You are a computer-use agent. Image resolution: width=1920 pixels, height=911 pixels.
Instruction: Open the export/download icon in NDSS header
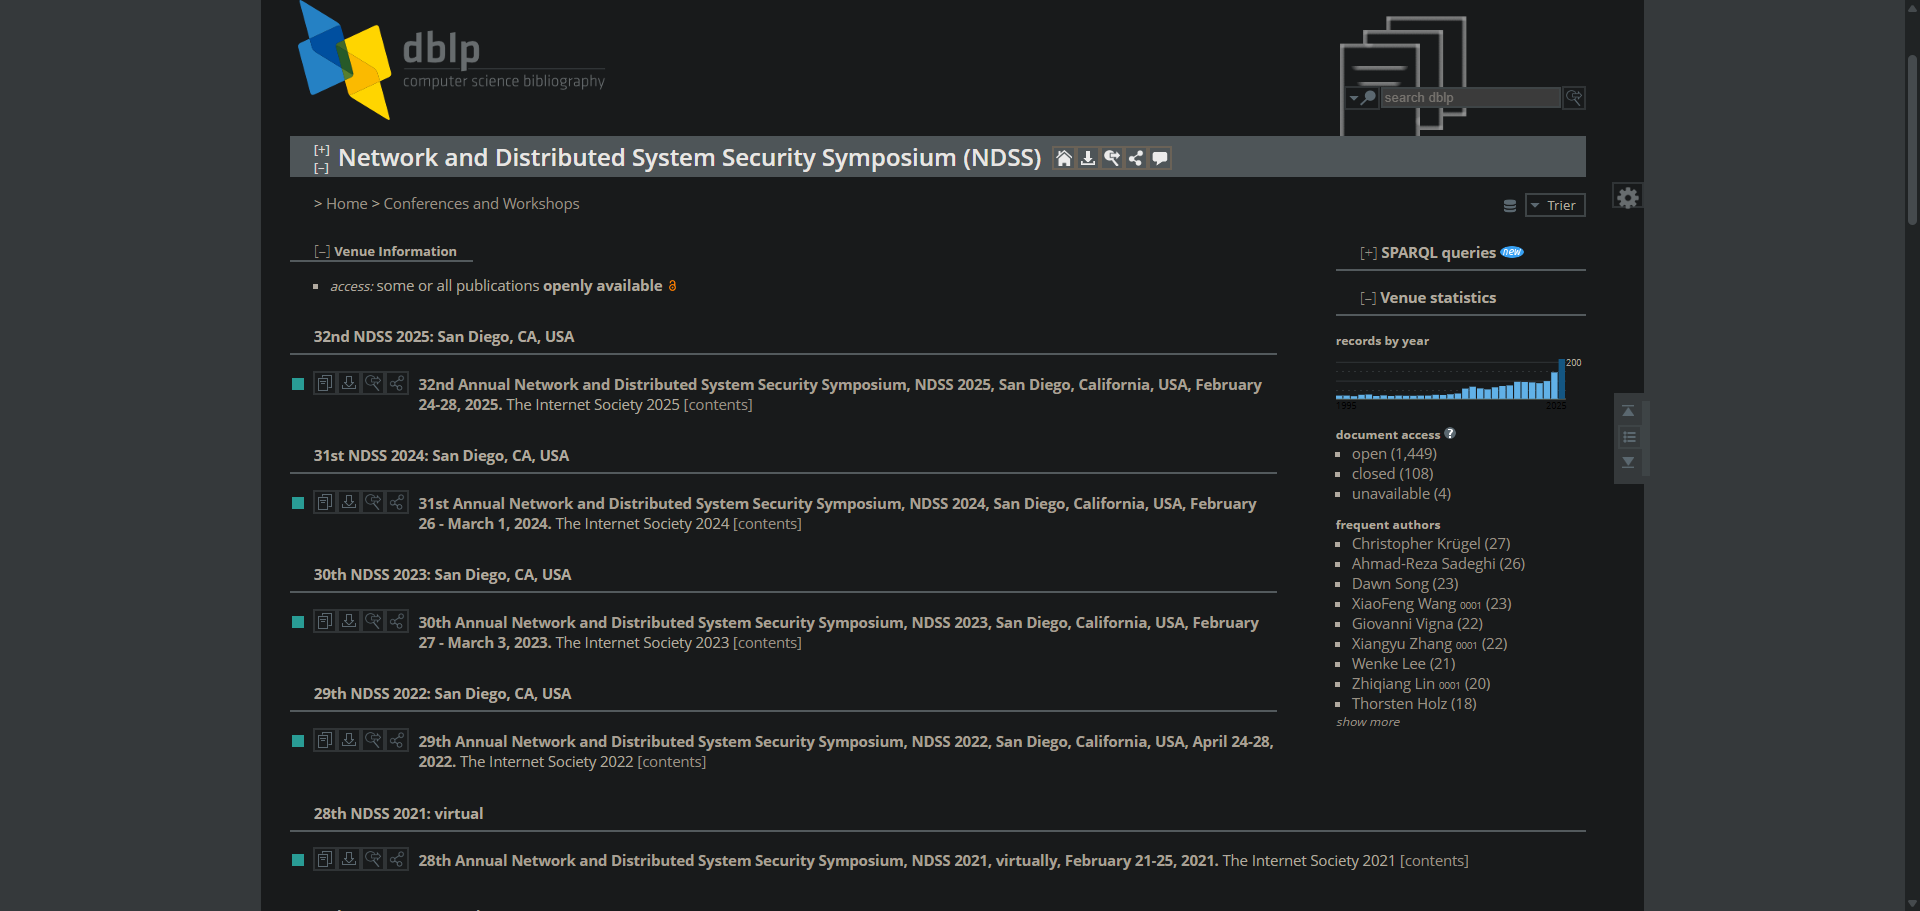click(x=1088, y=158)
